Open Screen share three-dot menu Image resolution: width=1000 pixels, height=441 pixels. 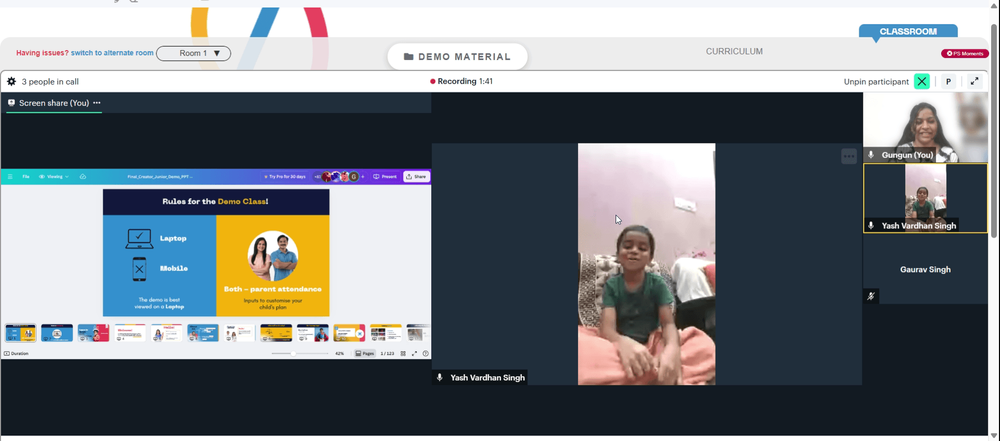click(x=96, y=103)
